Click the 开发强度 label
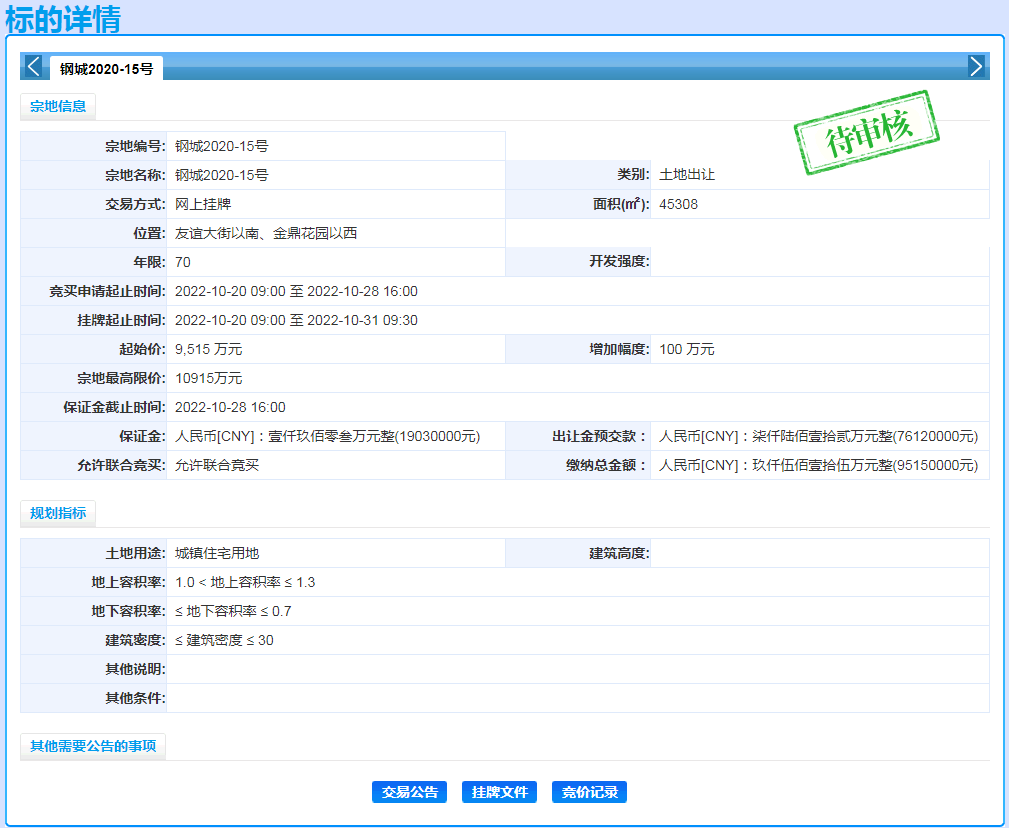Image resolution: width=1009 pixels, height=828 pixels. 619,261
